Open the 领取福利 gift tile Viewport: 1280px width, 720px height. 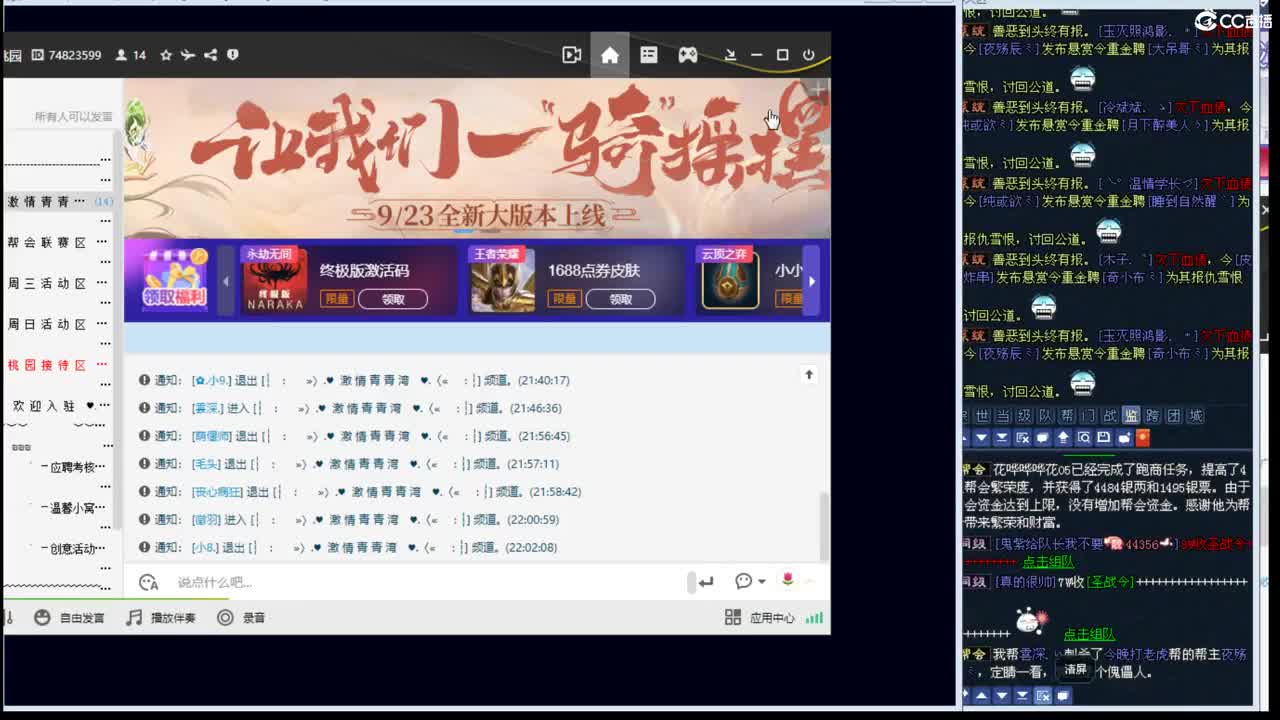(x=174, y=279)
